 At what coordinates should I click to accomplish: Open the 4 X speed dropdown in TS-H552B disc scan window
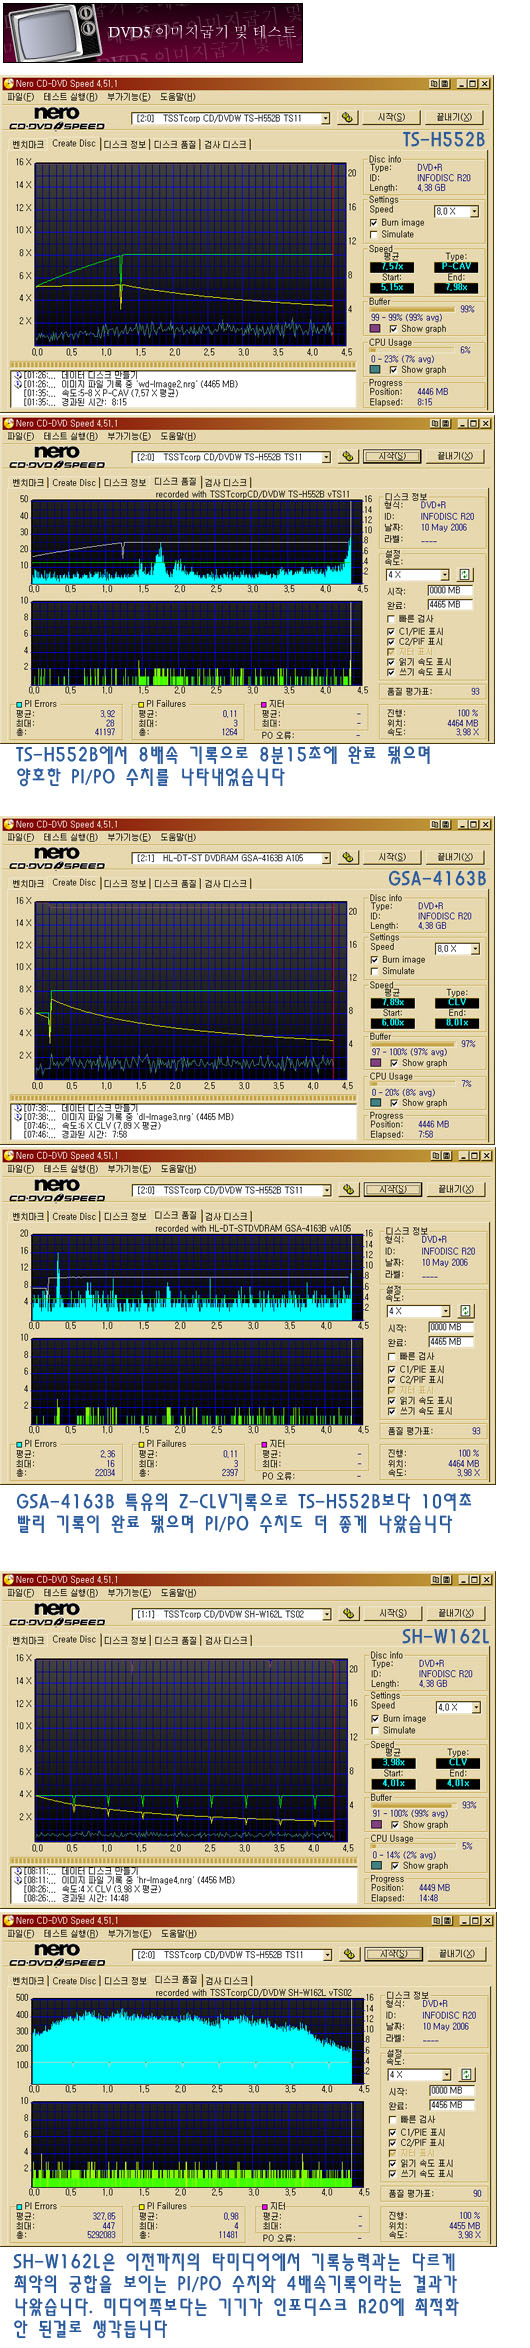tap(445, 575)
